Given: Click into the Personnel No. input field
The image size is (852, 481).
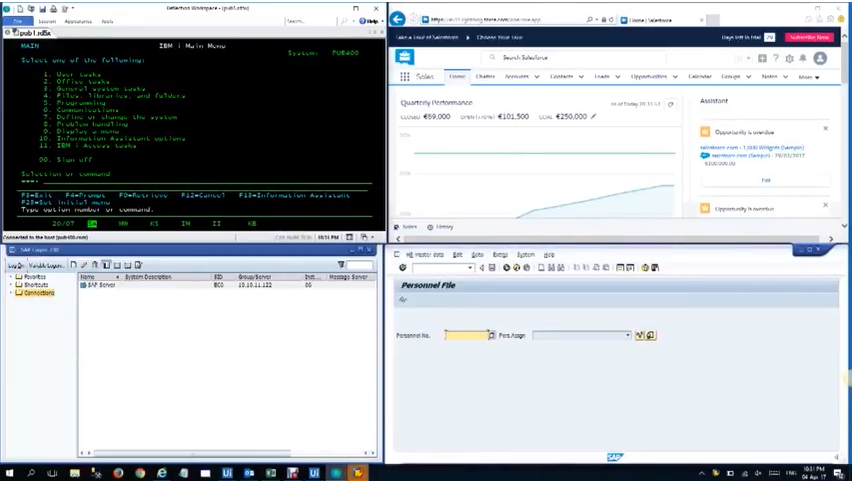Looking at the screenshot, I should [466, 335].
